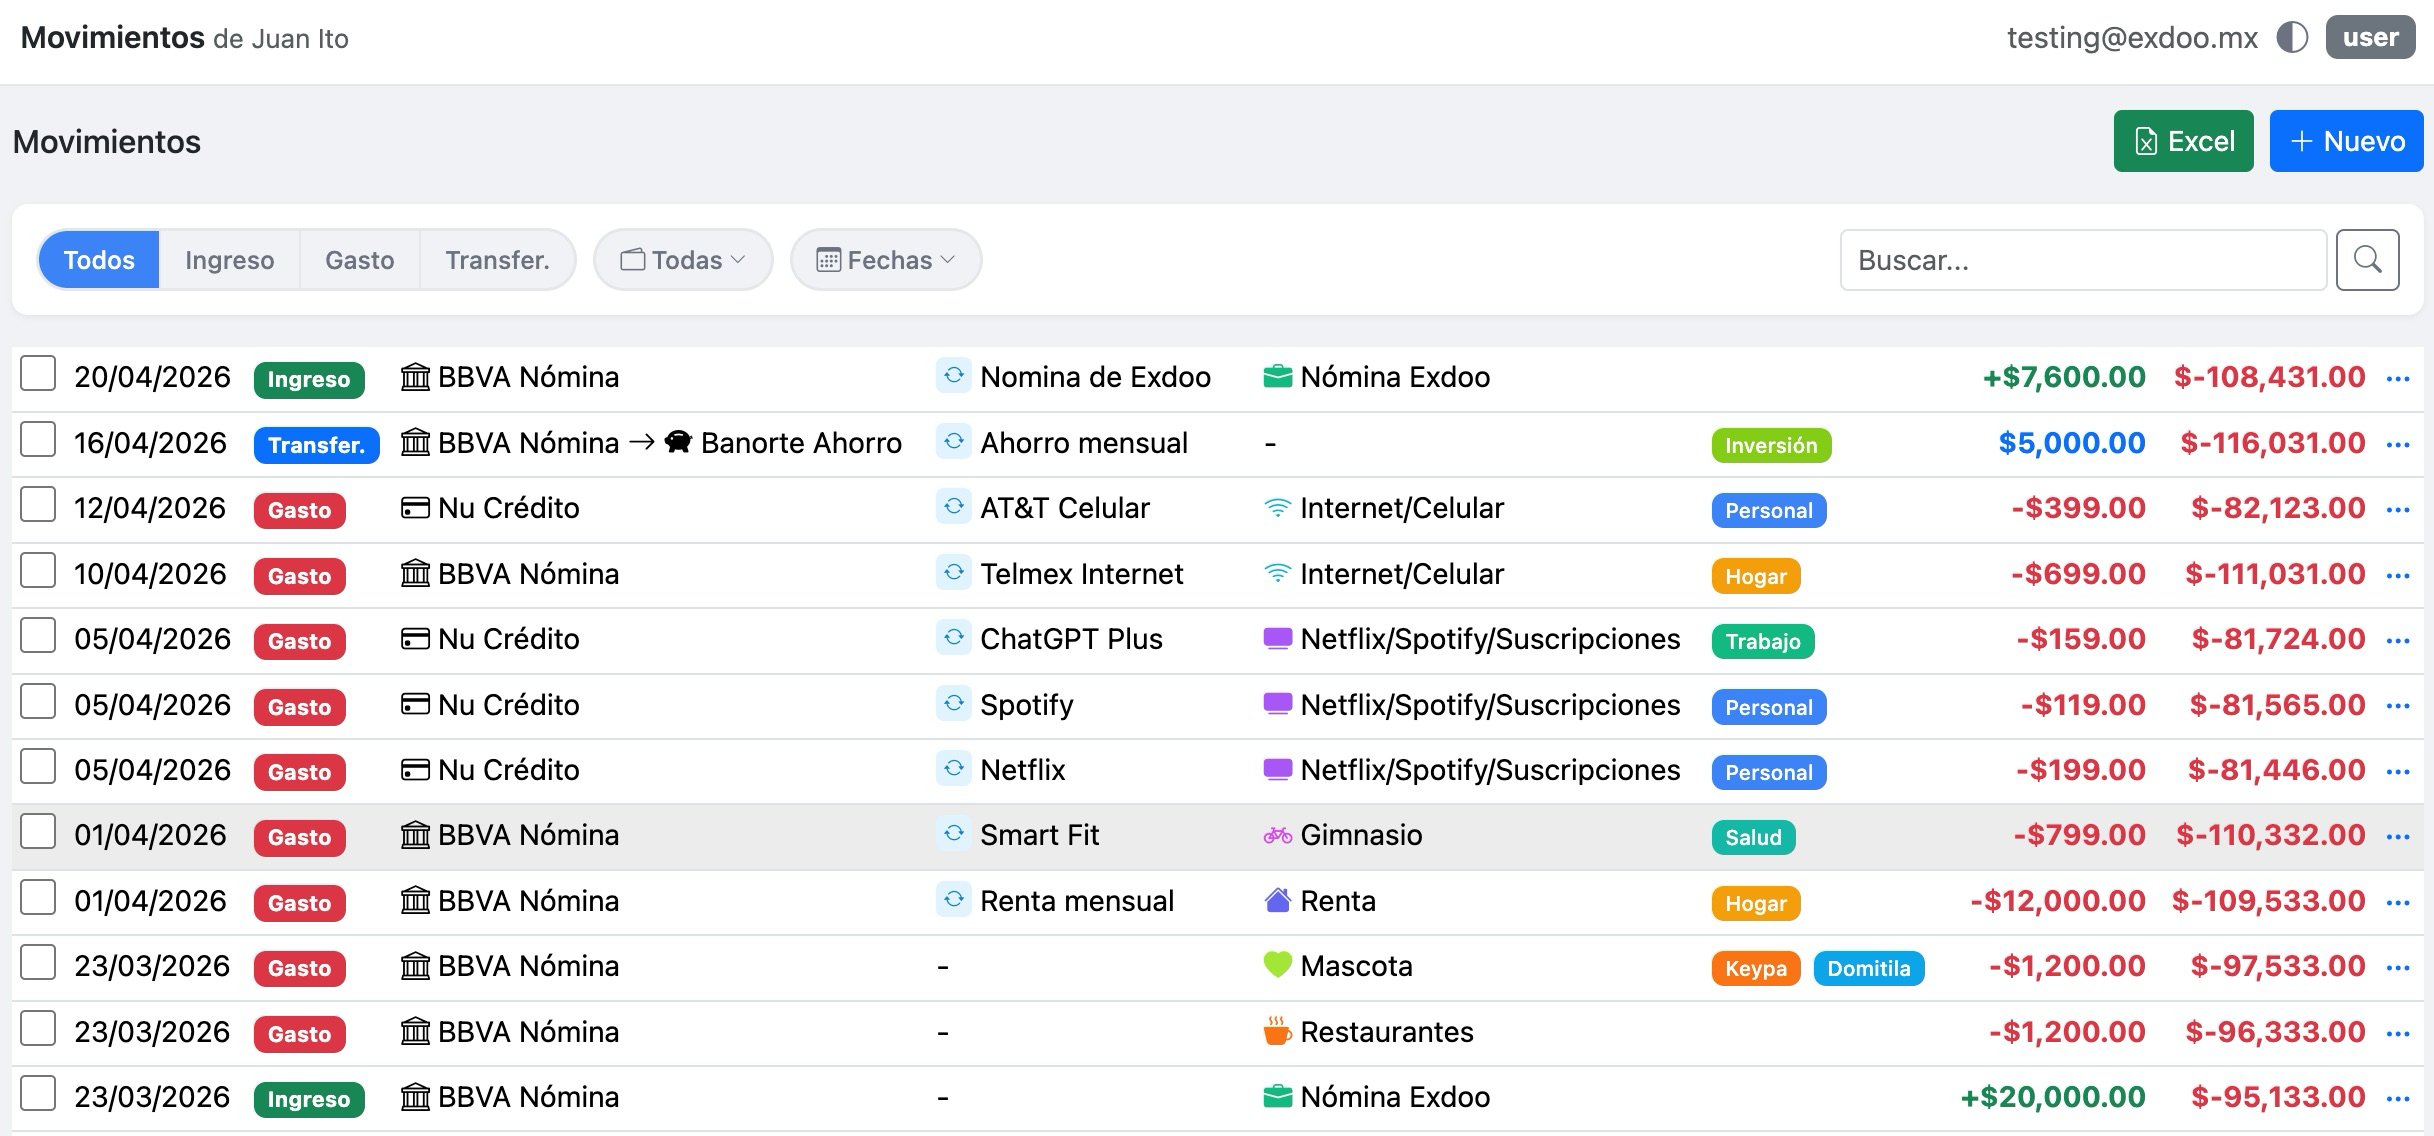Viewport: 2434px width, 1136px height.
Task: Click coffee cup Restaurantes icon
Action: coord(1277,1031)
